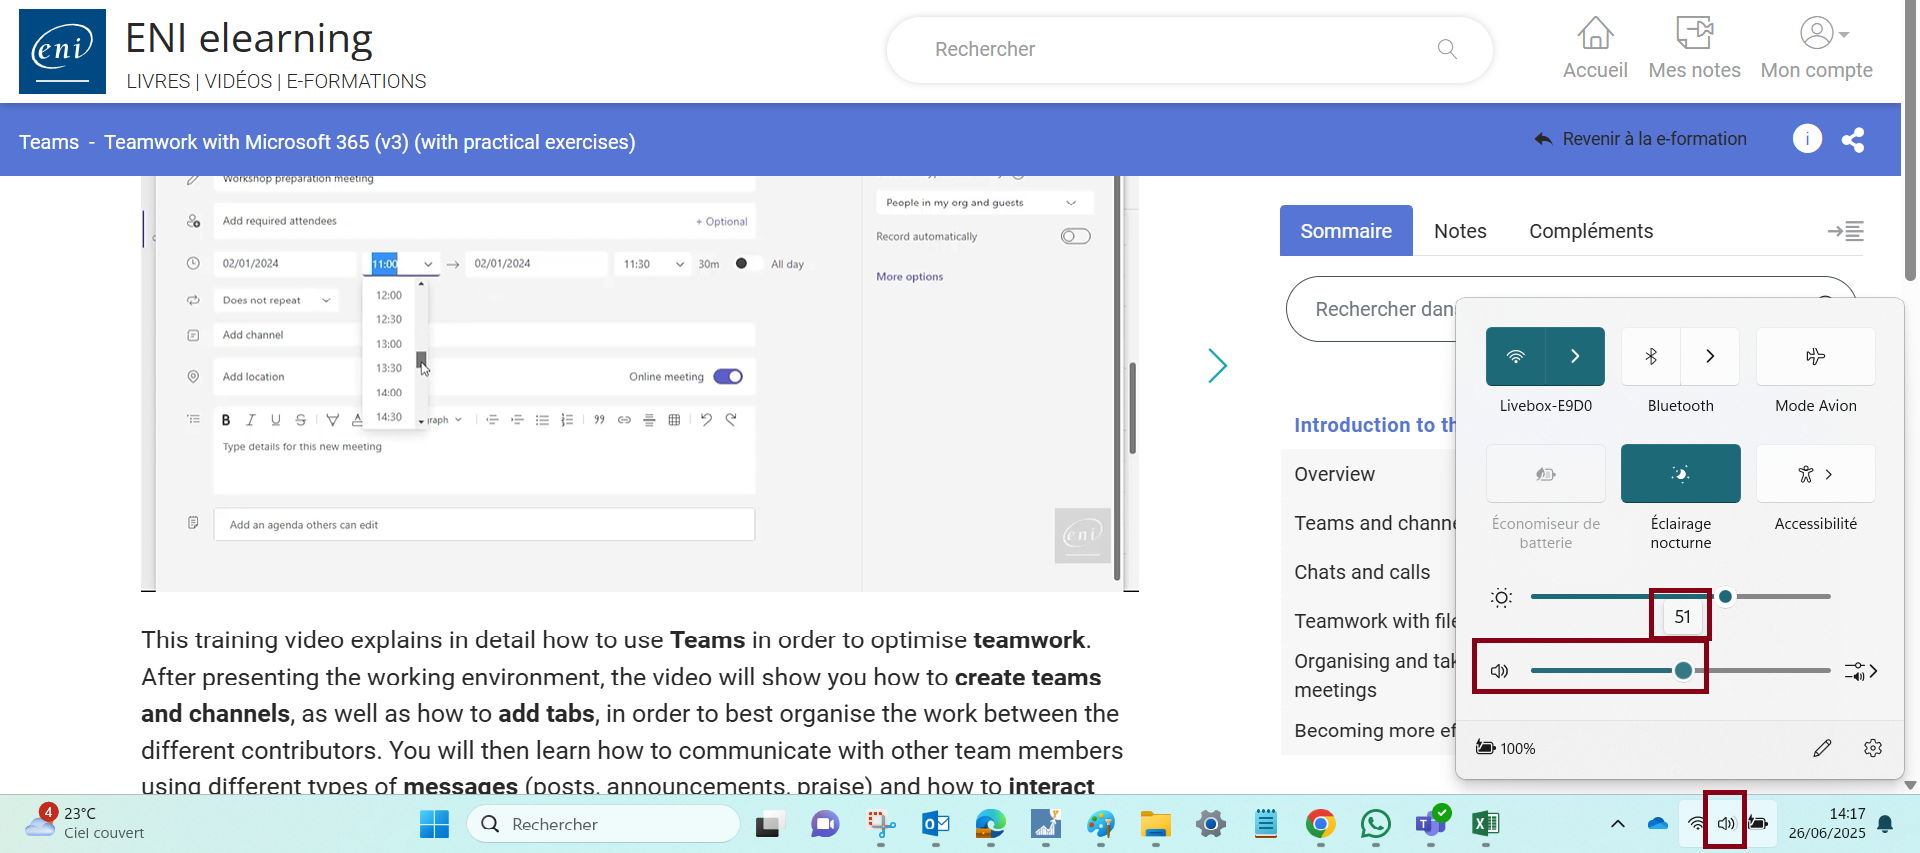The height and width of the screenshot is (853, 1920).
Task: Click the info icon in blue header
Action: (1807, 139)
